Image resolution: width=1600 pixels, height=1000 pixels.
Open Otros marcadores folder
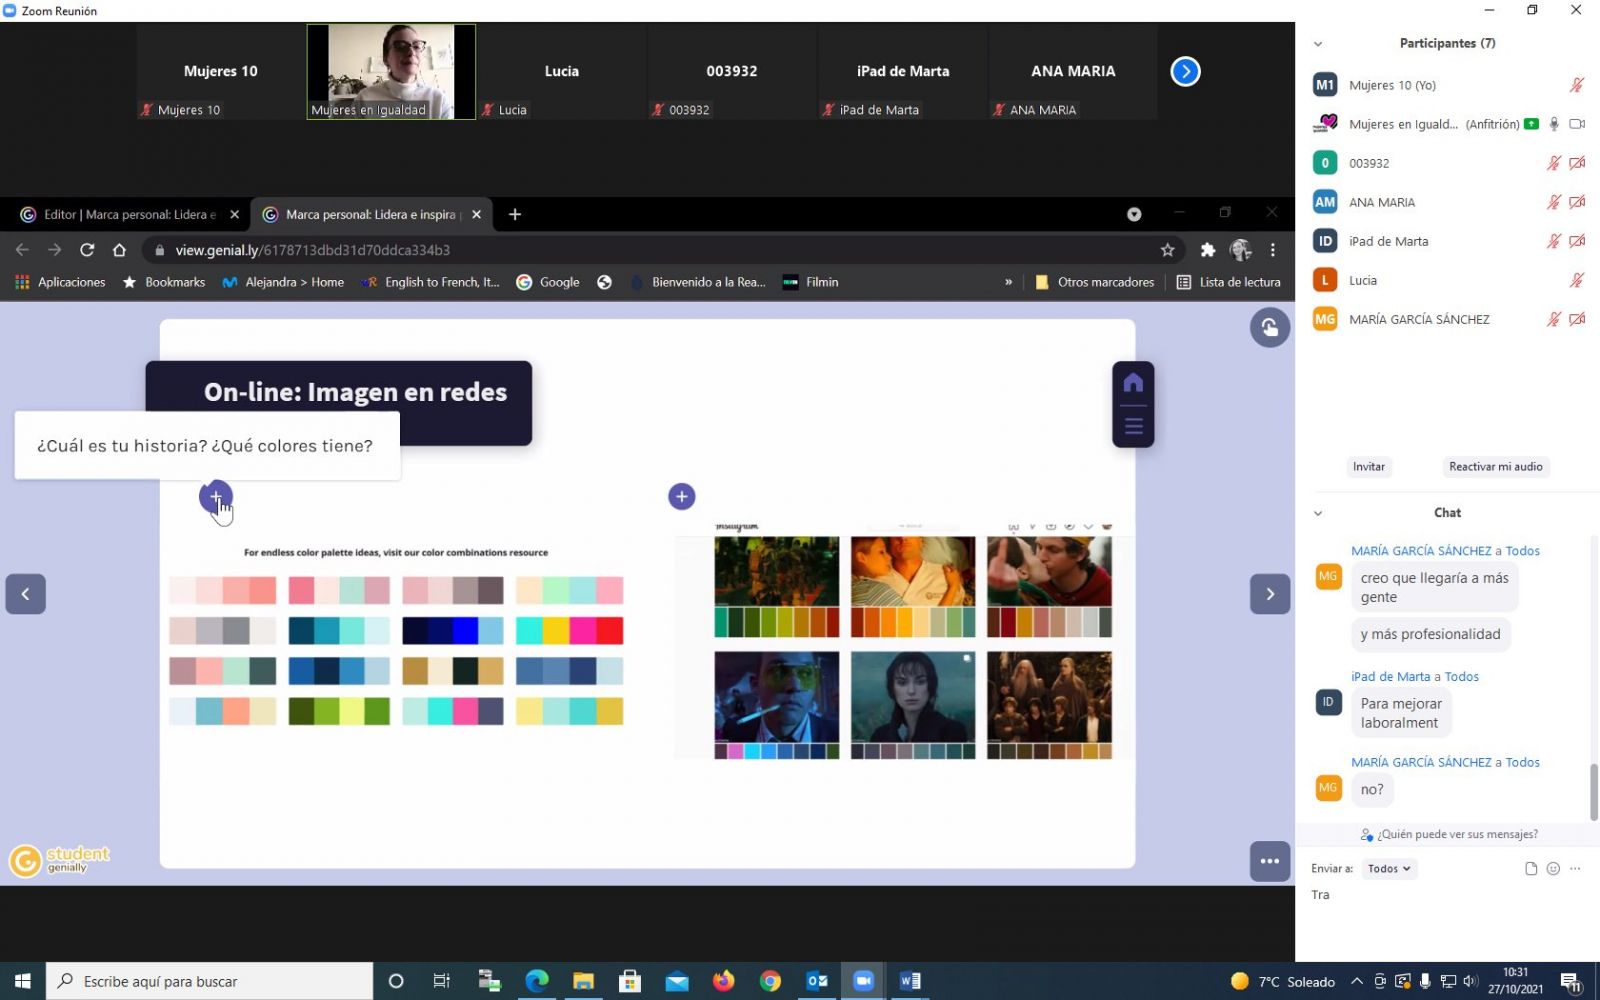(x=1094, y=282)
